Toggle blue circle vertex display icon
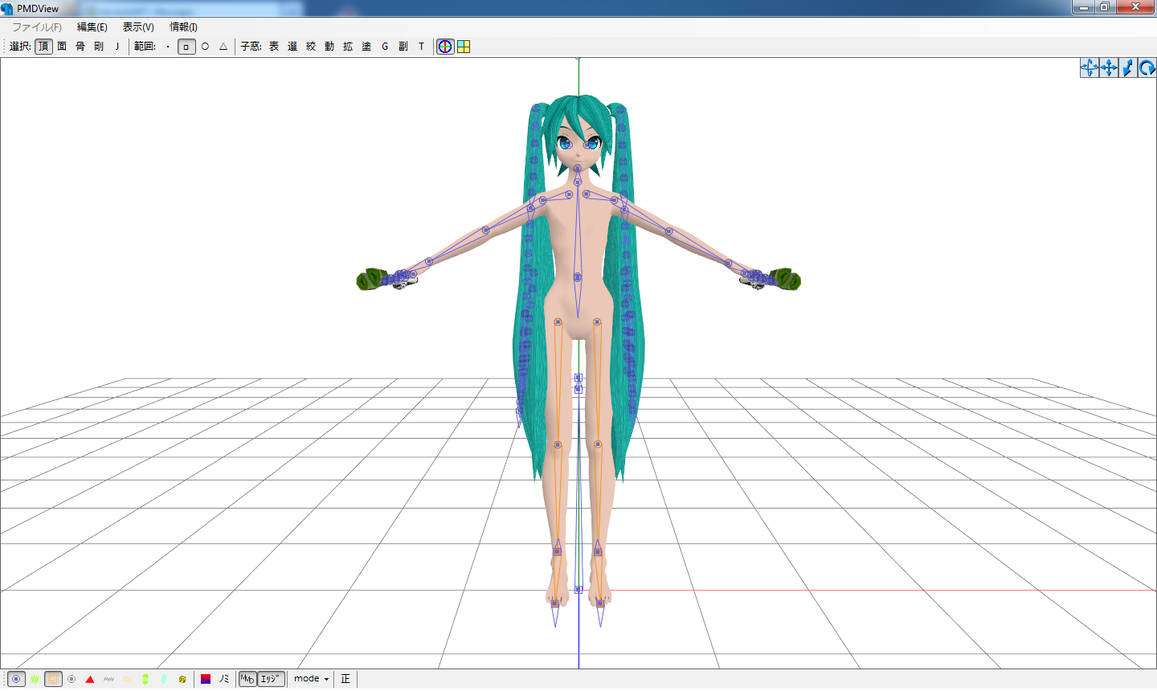1157x691 pixels. pos(16,679)
